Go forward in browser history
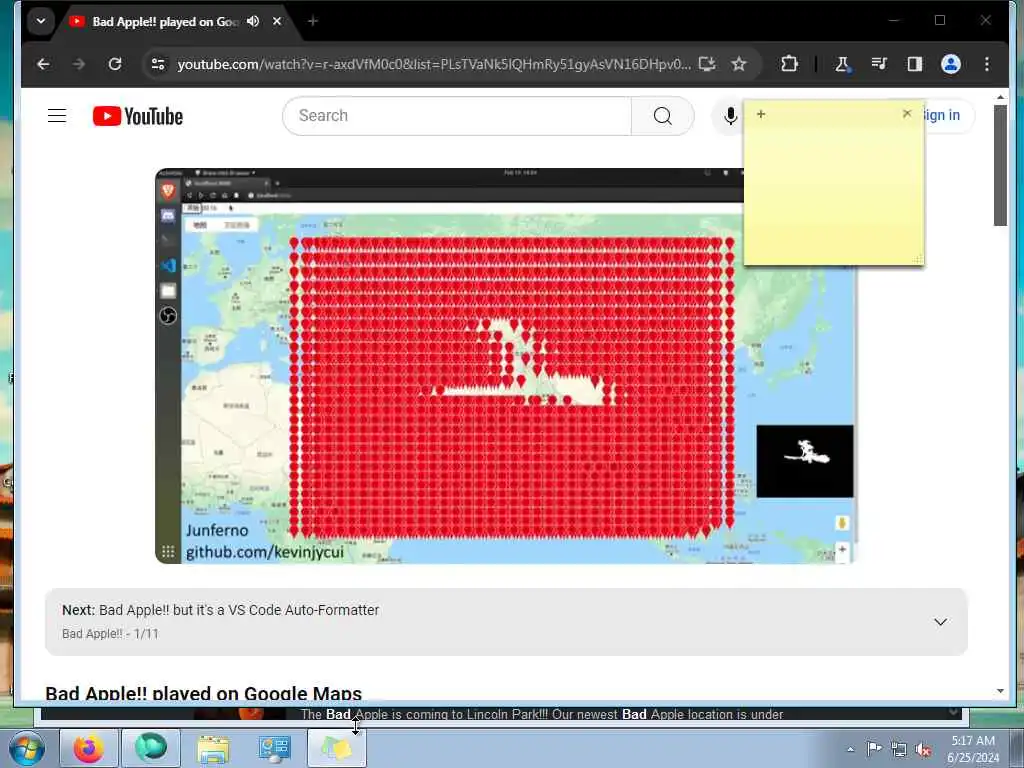1024x768 pixels. (x=79, y=64)
